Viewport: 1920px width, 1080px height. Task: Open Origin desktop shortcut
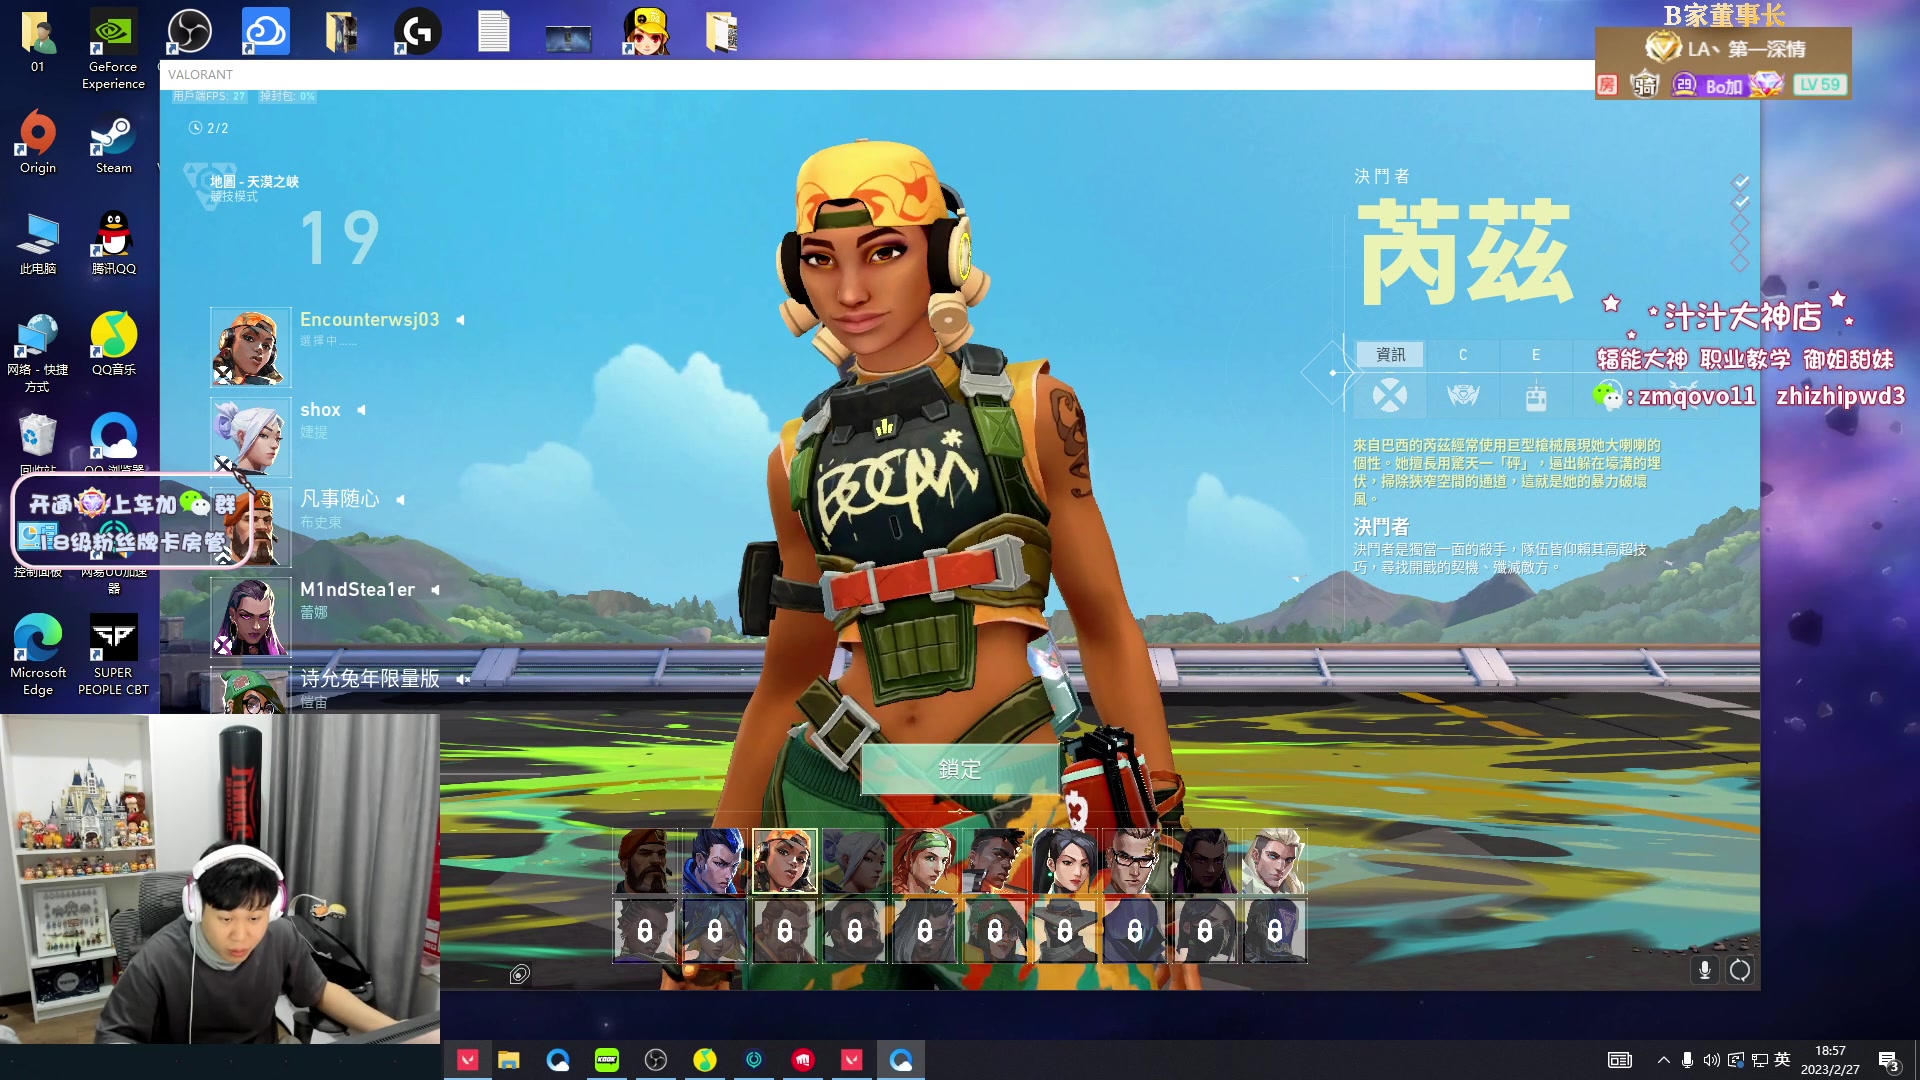[38, 142]
